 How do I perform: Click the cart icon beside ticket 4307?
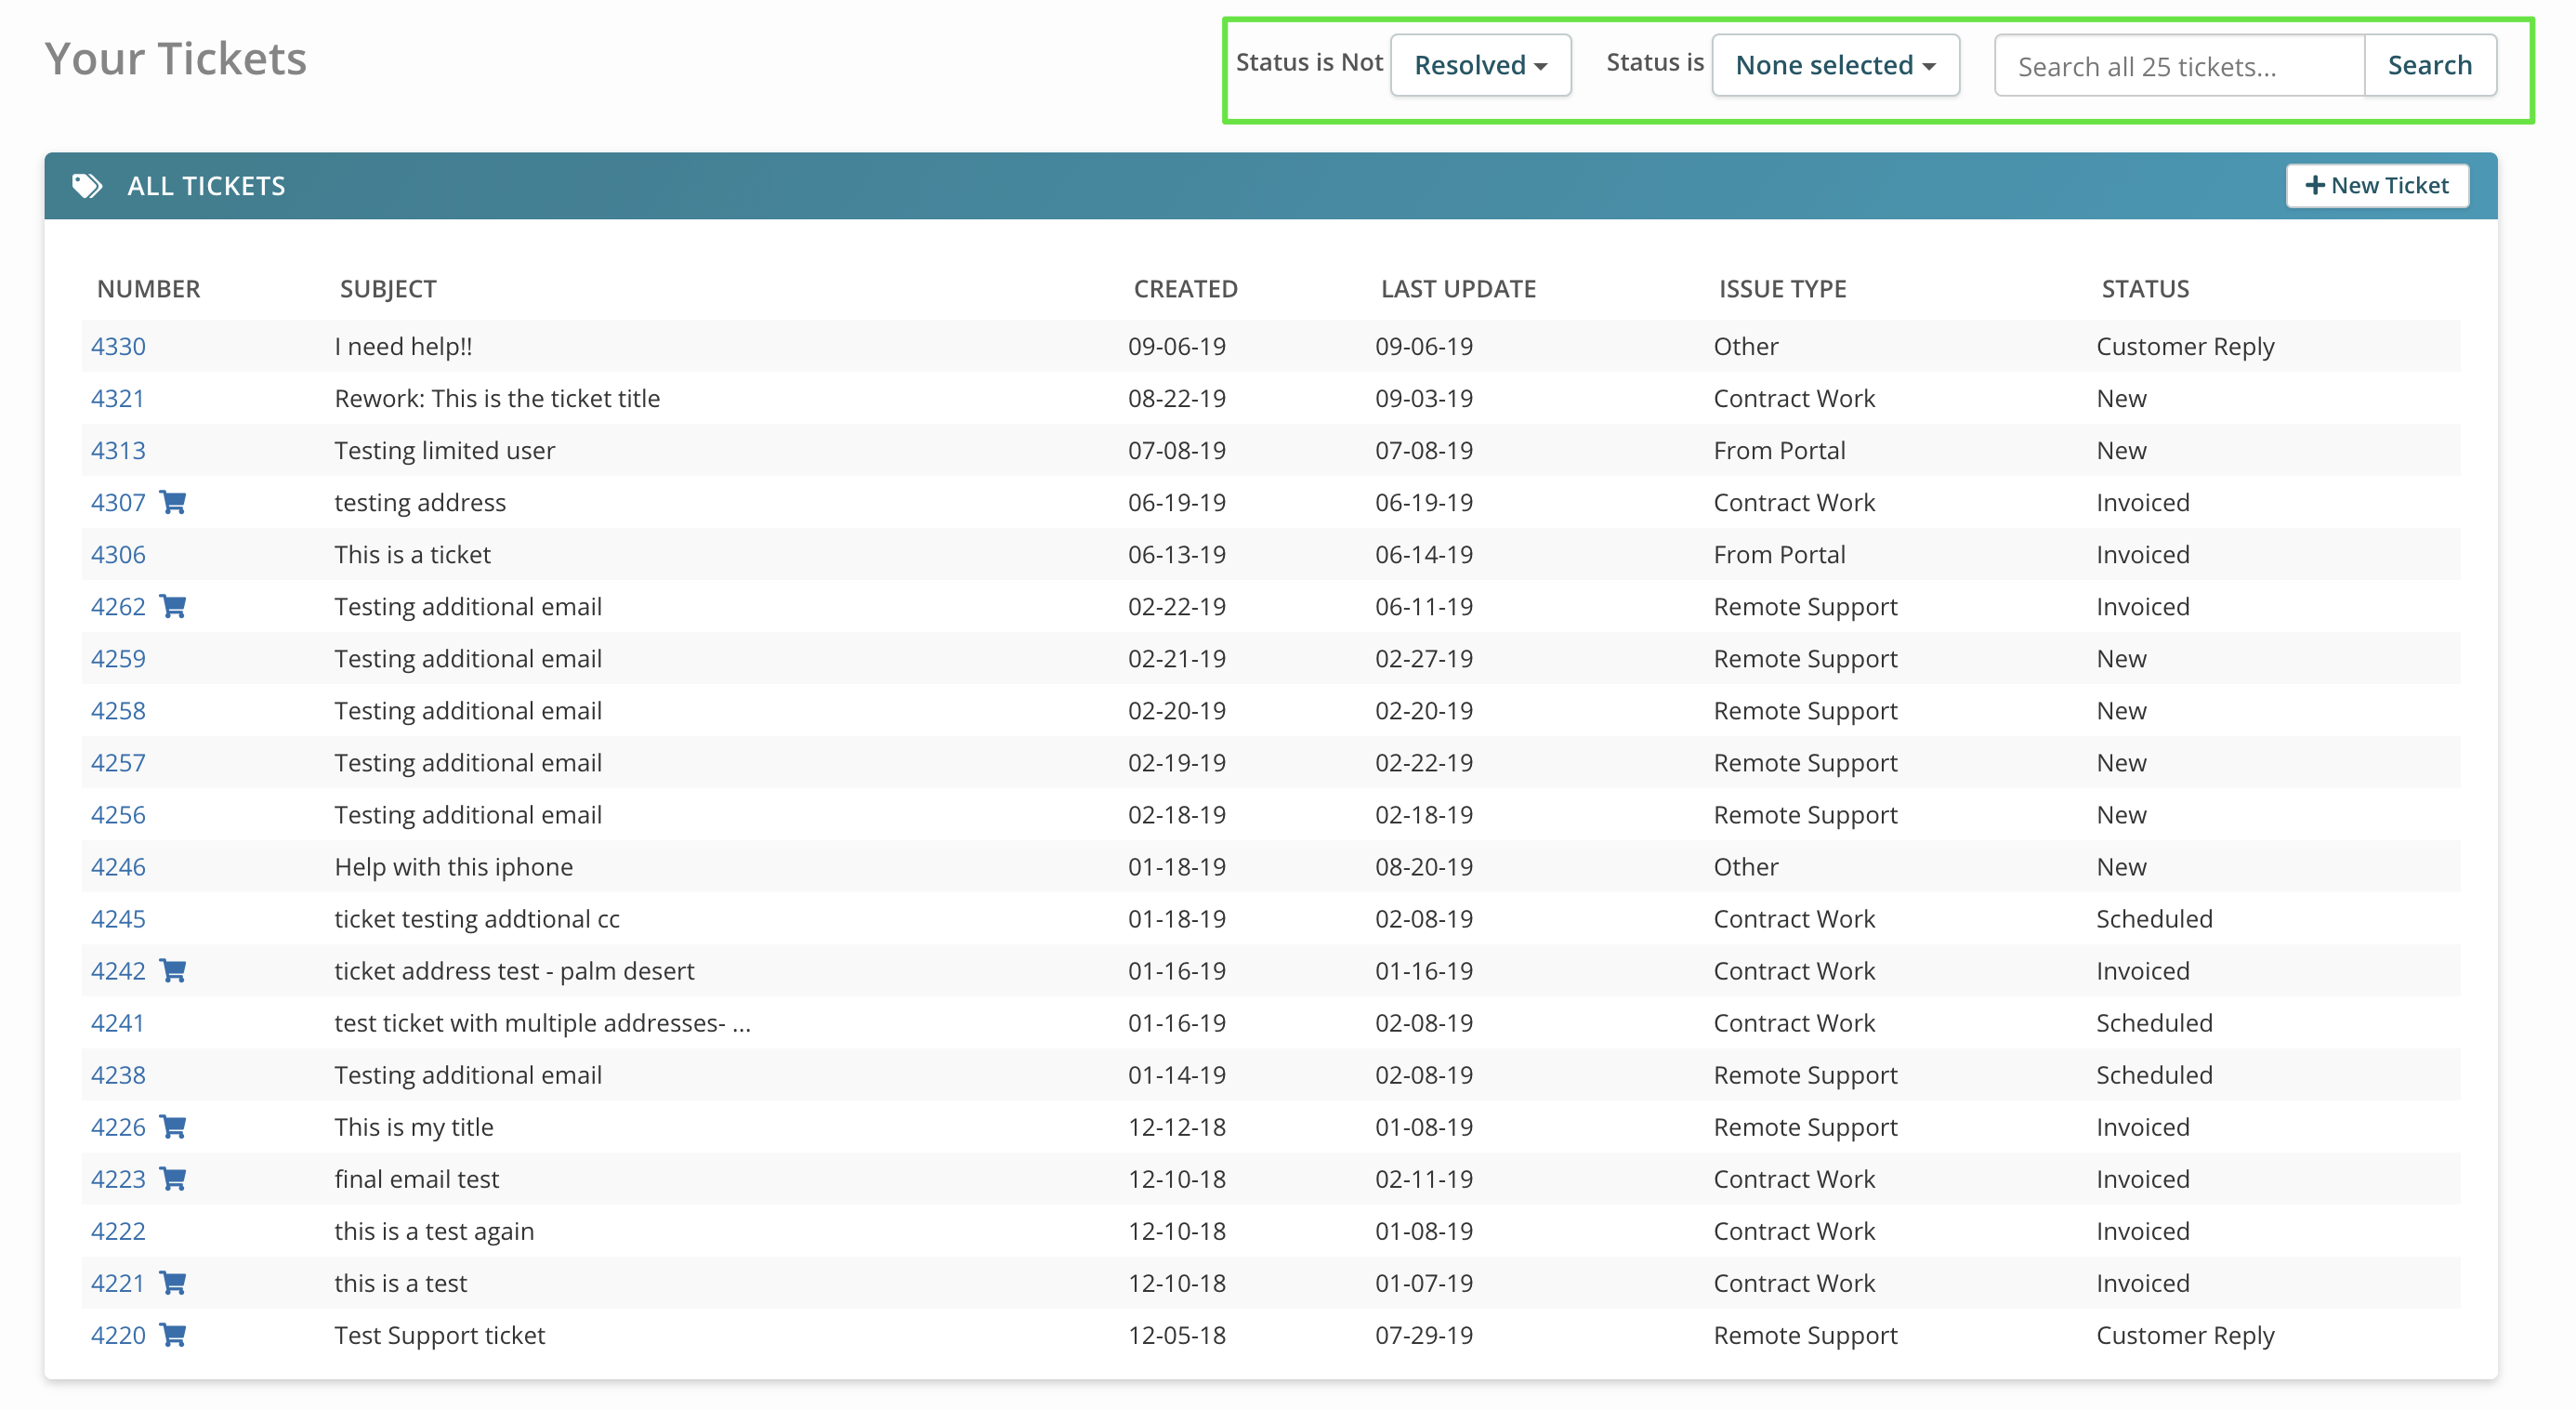click(x=173, y=502)
